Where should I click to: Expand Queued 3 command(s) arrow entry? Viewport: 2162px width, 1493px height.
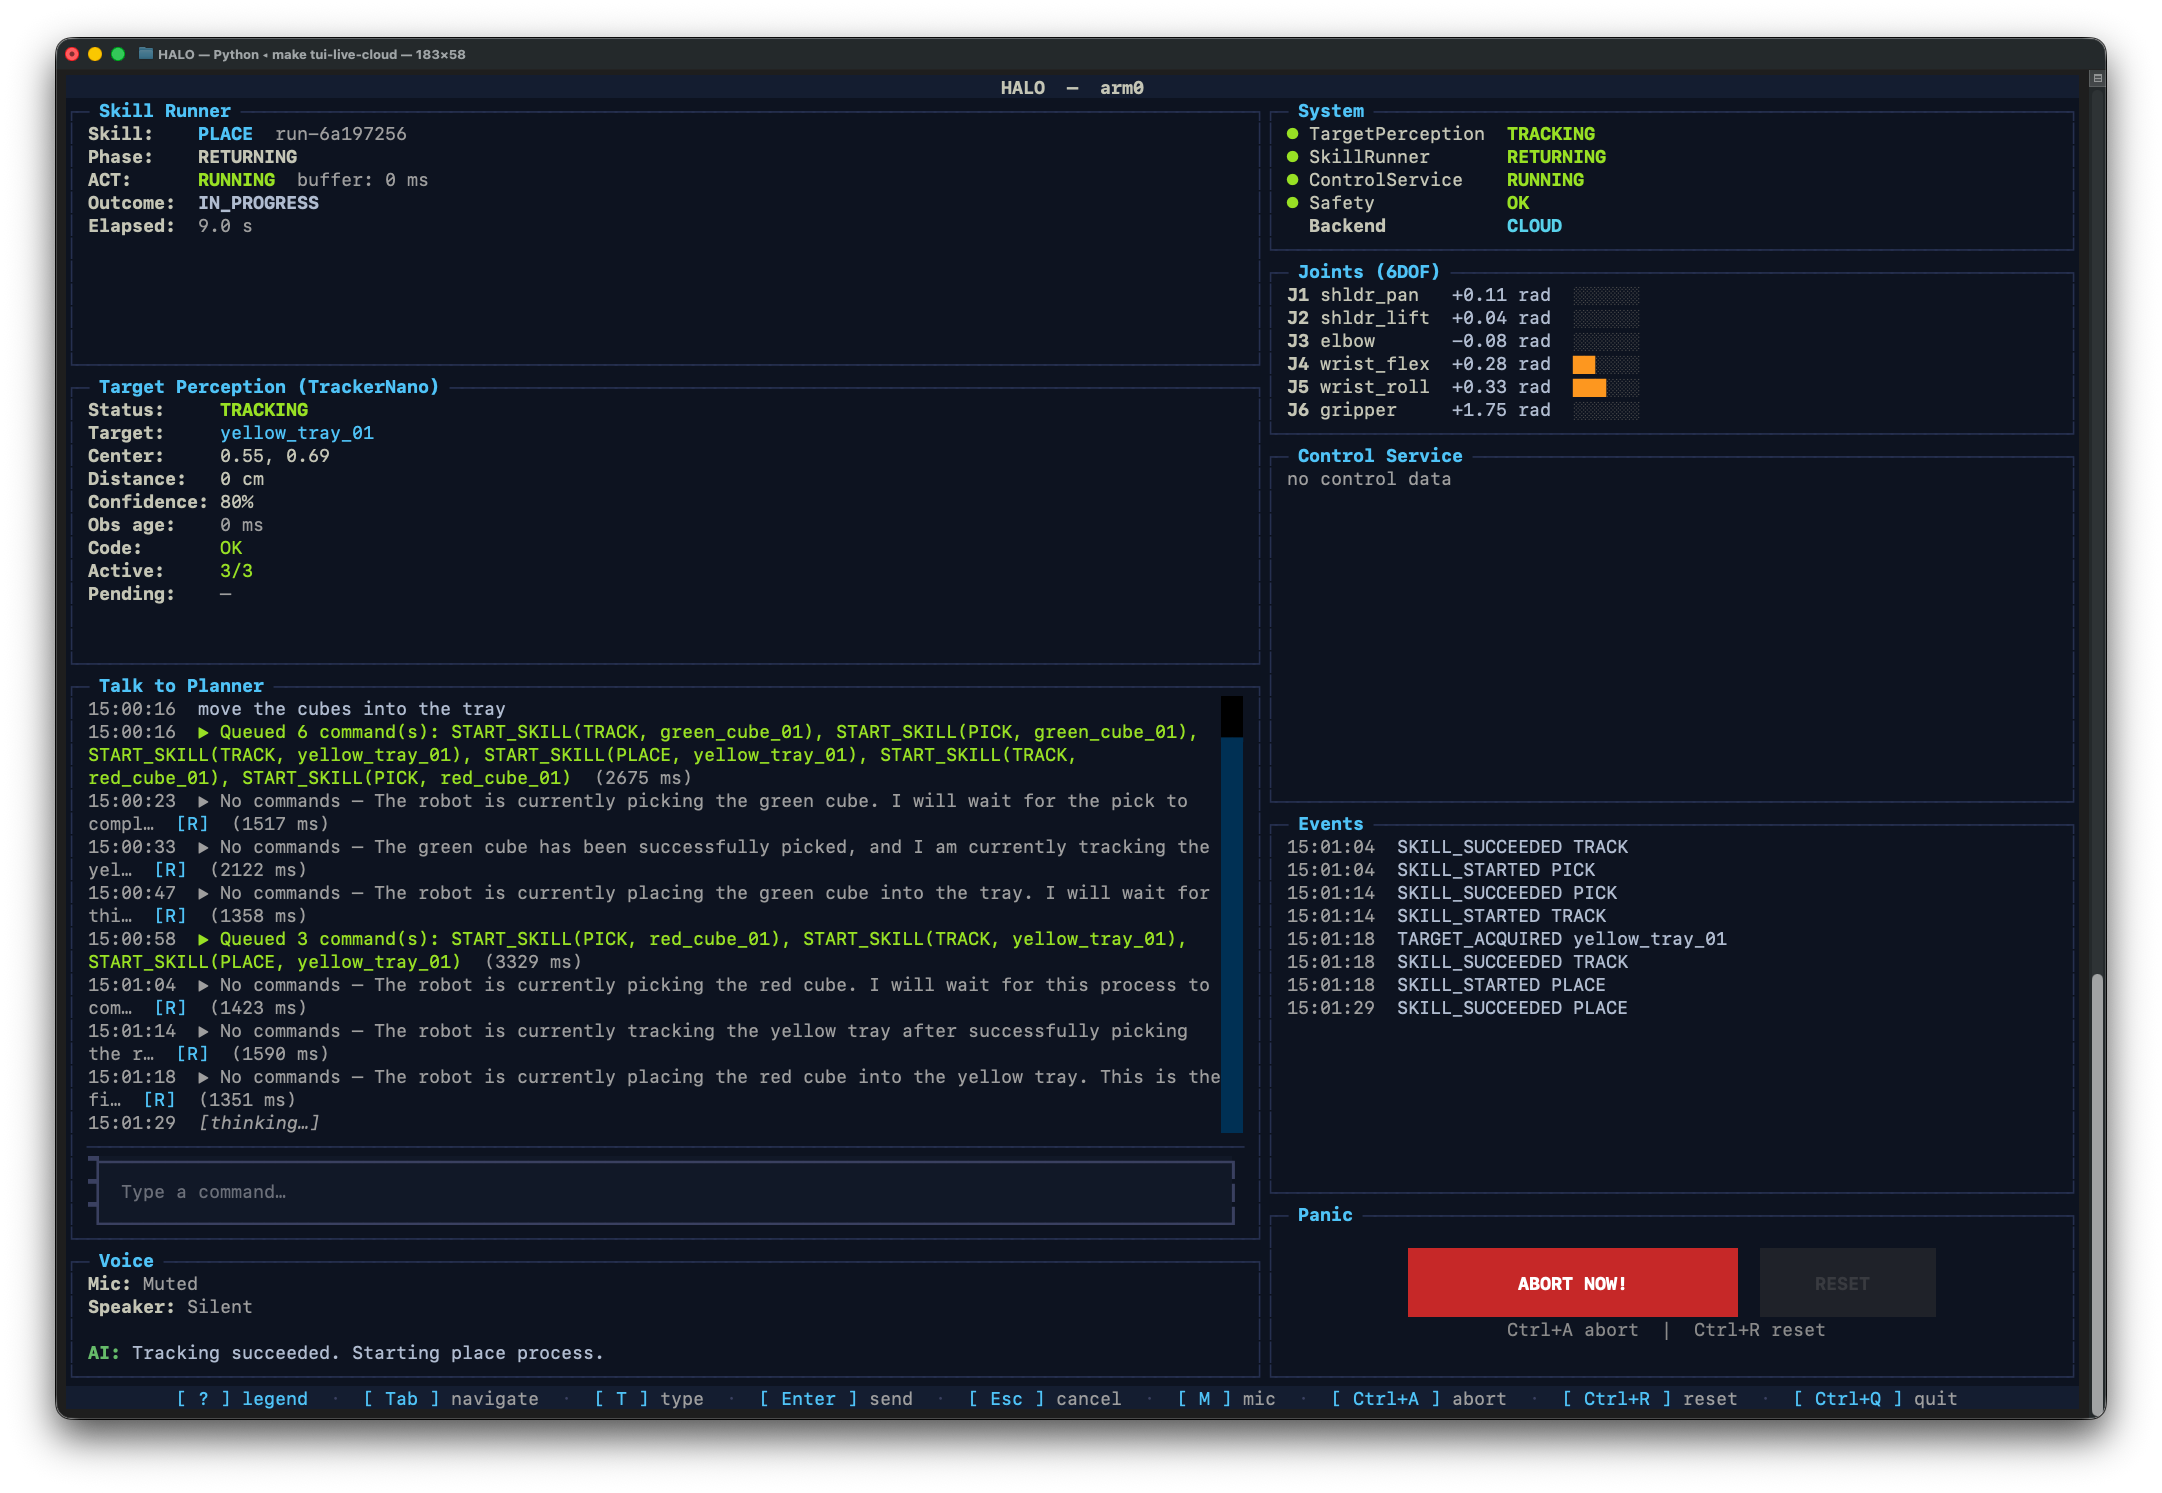(203, 940)
